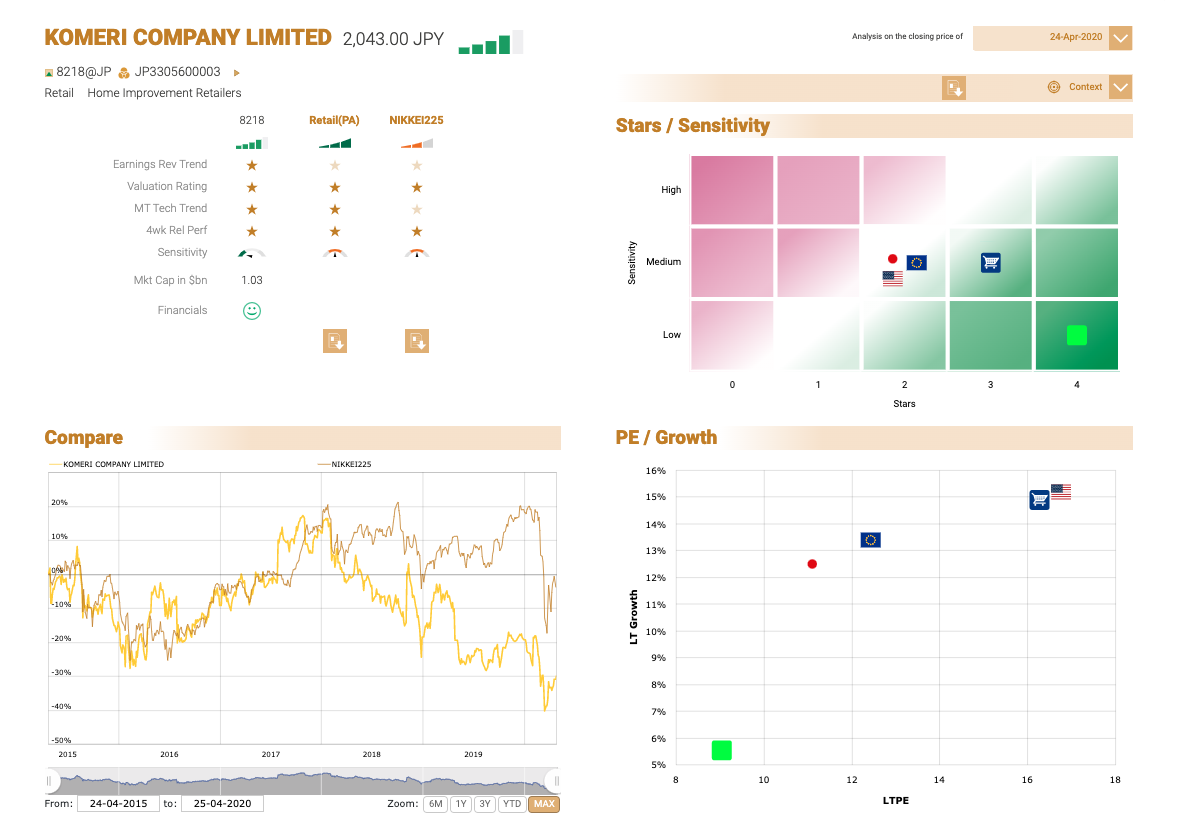Click the 1.03 market cap value
1190x819 pixels.
pyautogui.click(x=252, y=280)
